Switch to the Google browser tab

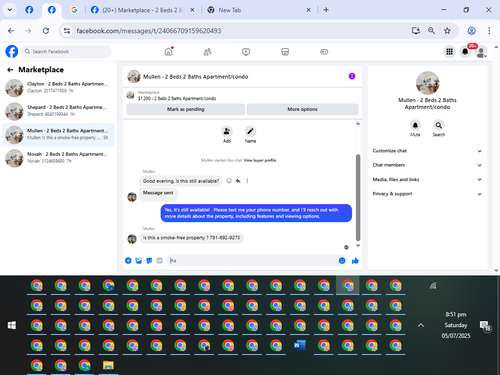(74, 10)
